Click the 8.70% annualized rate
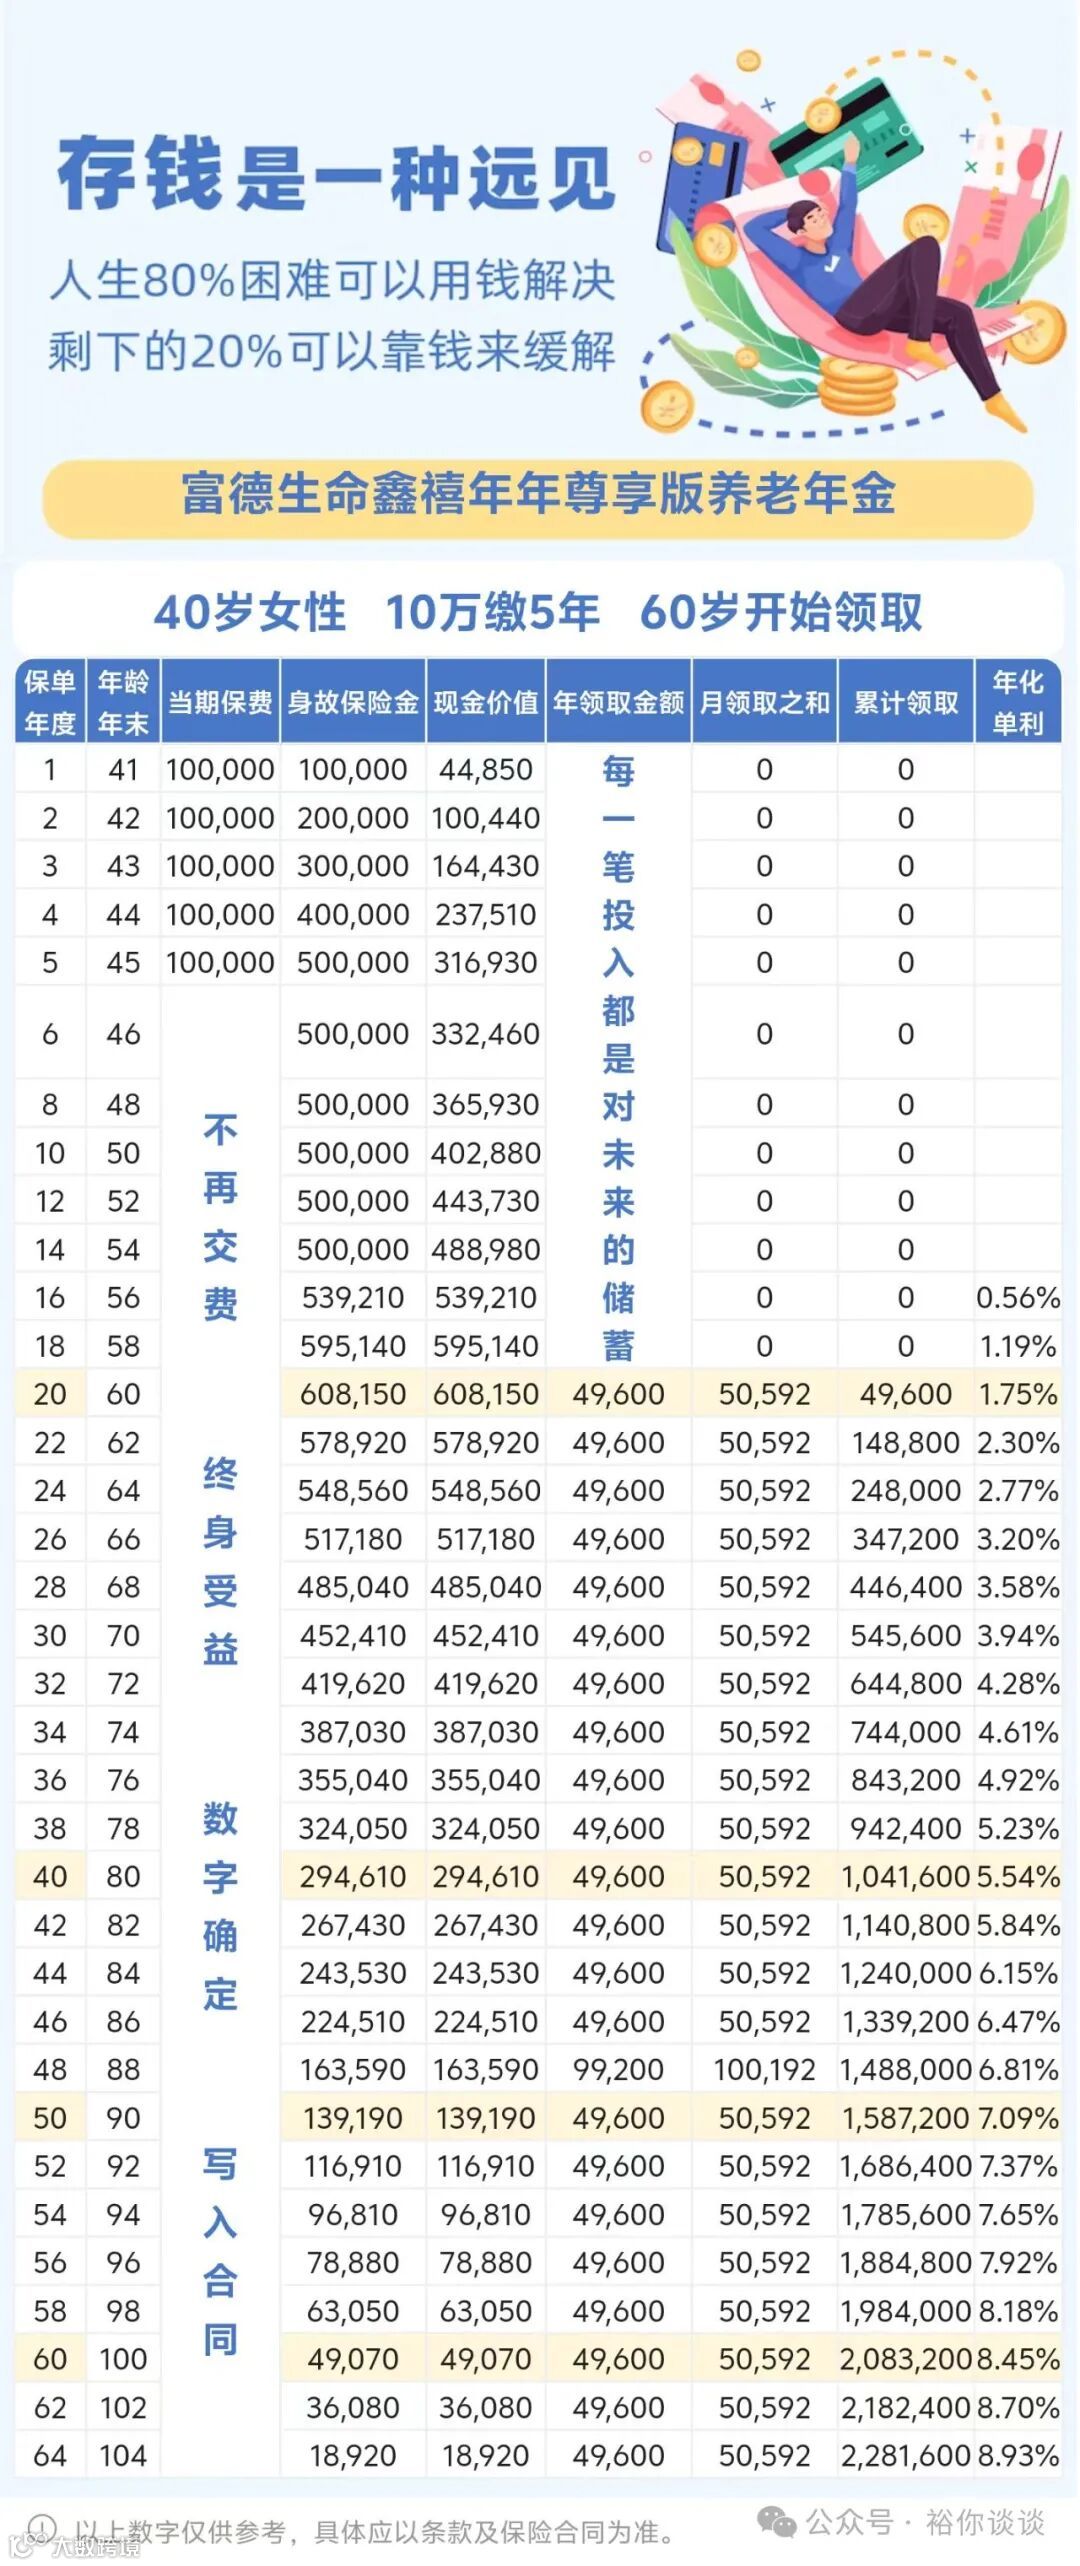Viewport: 1080px width, 2566px height. click(1018, 2407)
